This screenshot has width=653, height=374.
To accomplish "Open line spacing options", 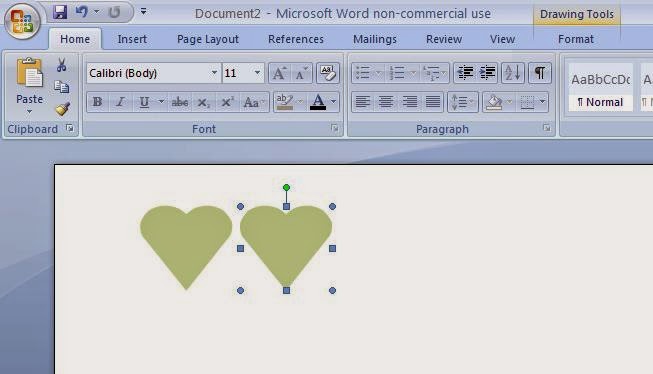I will pos(462,102).
